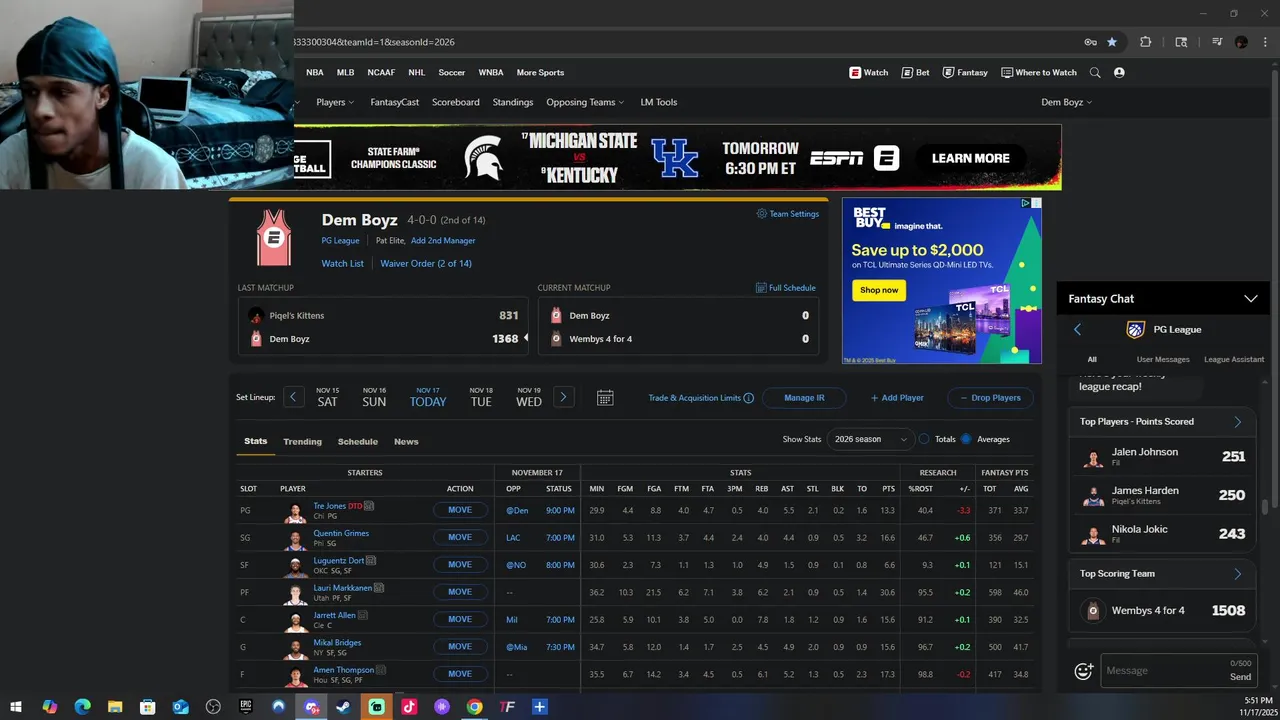This screenshot has width=1280, height=720.
Task: Select the Totals radio button
Action: click(924, 439)
